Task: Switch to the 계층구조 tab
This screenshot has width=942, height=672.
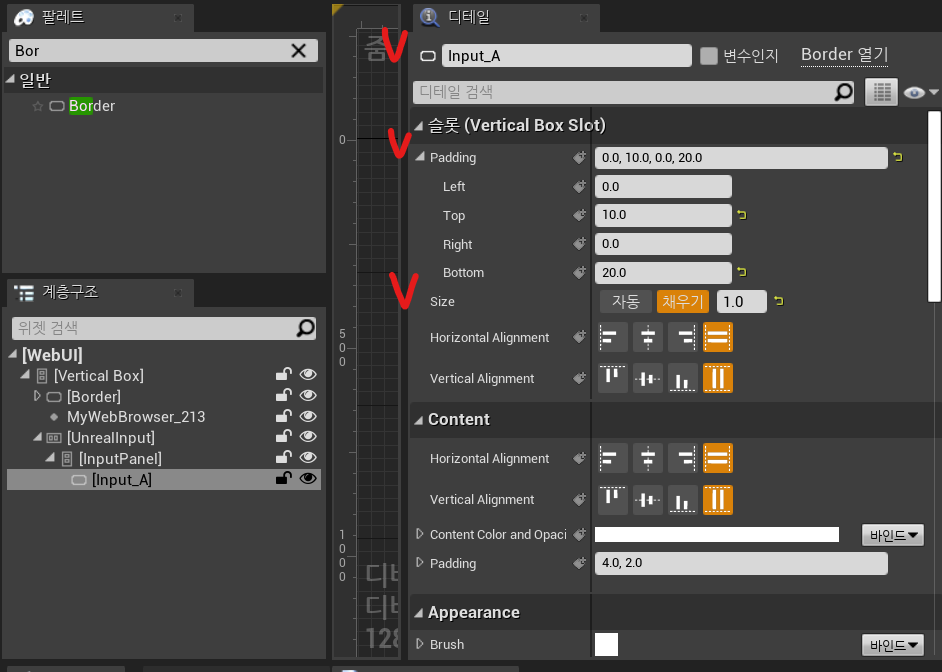Action: click(x=70, y=292)
